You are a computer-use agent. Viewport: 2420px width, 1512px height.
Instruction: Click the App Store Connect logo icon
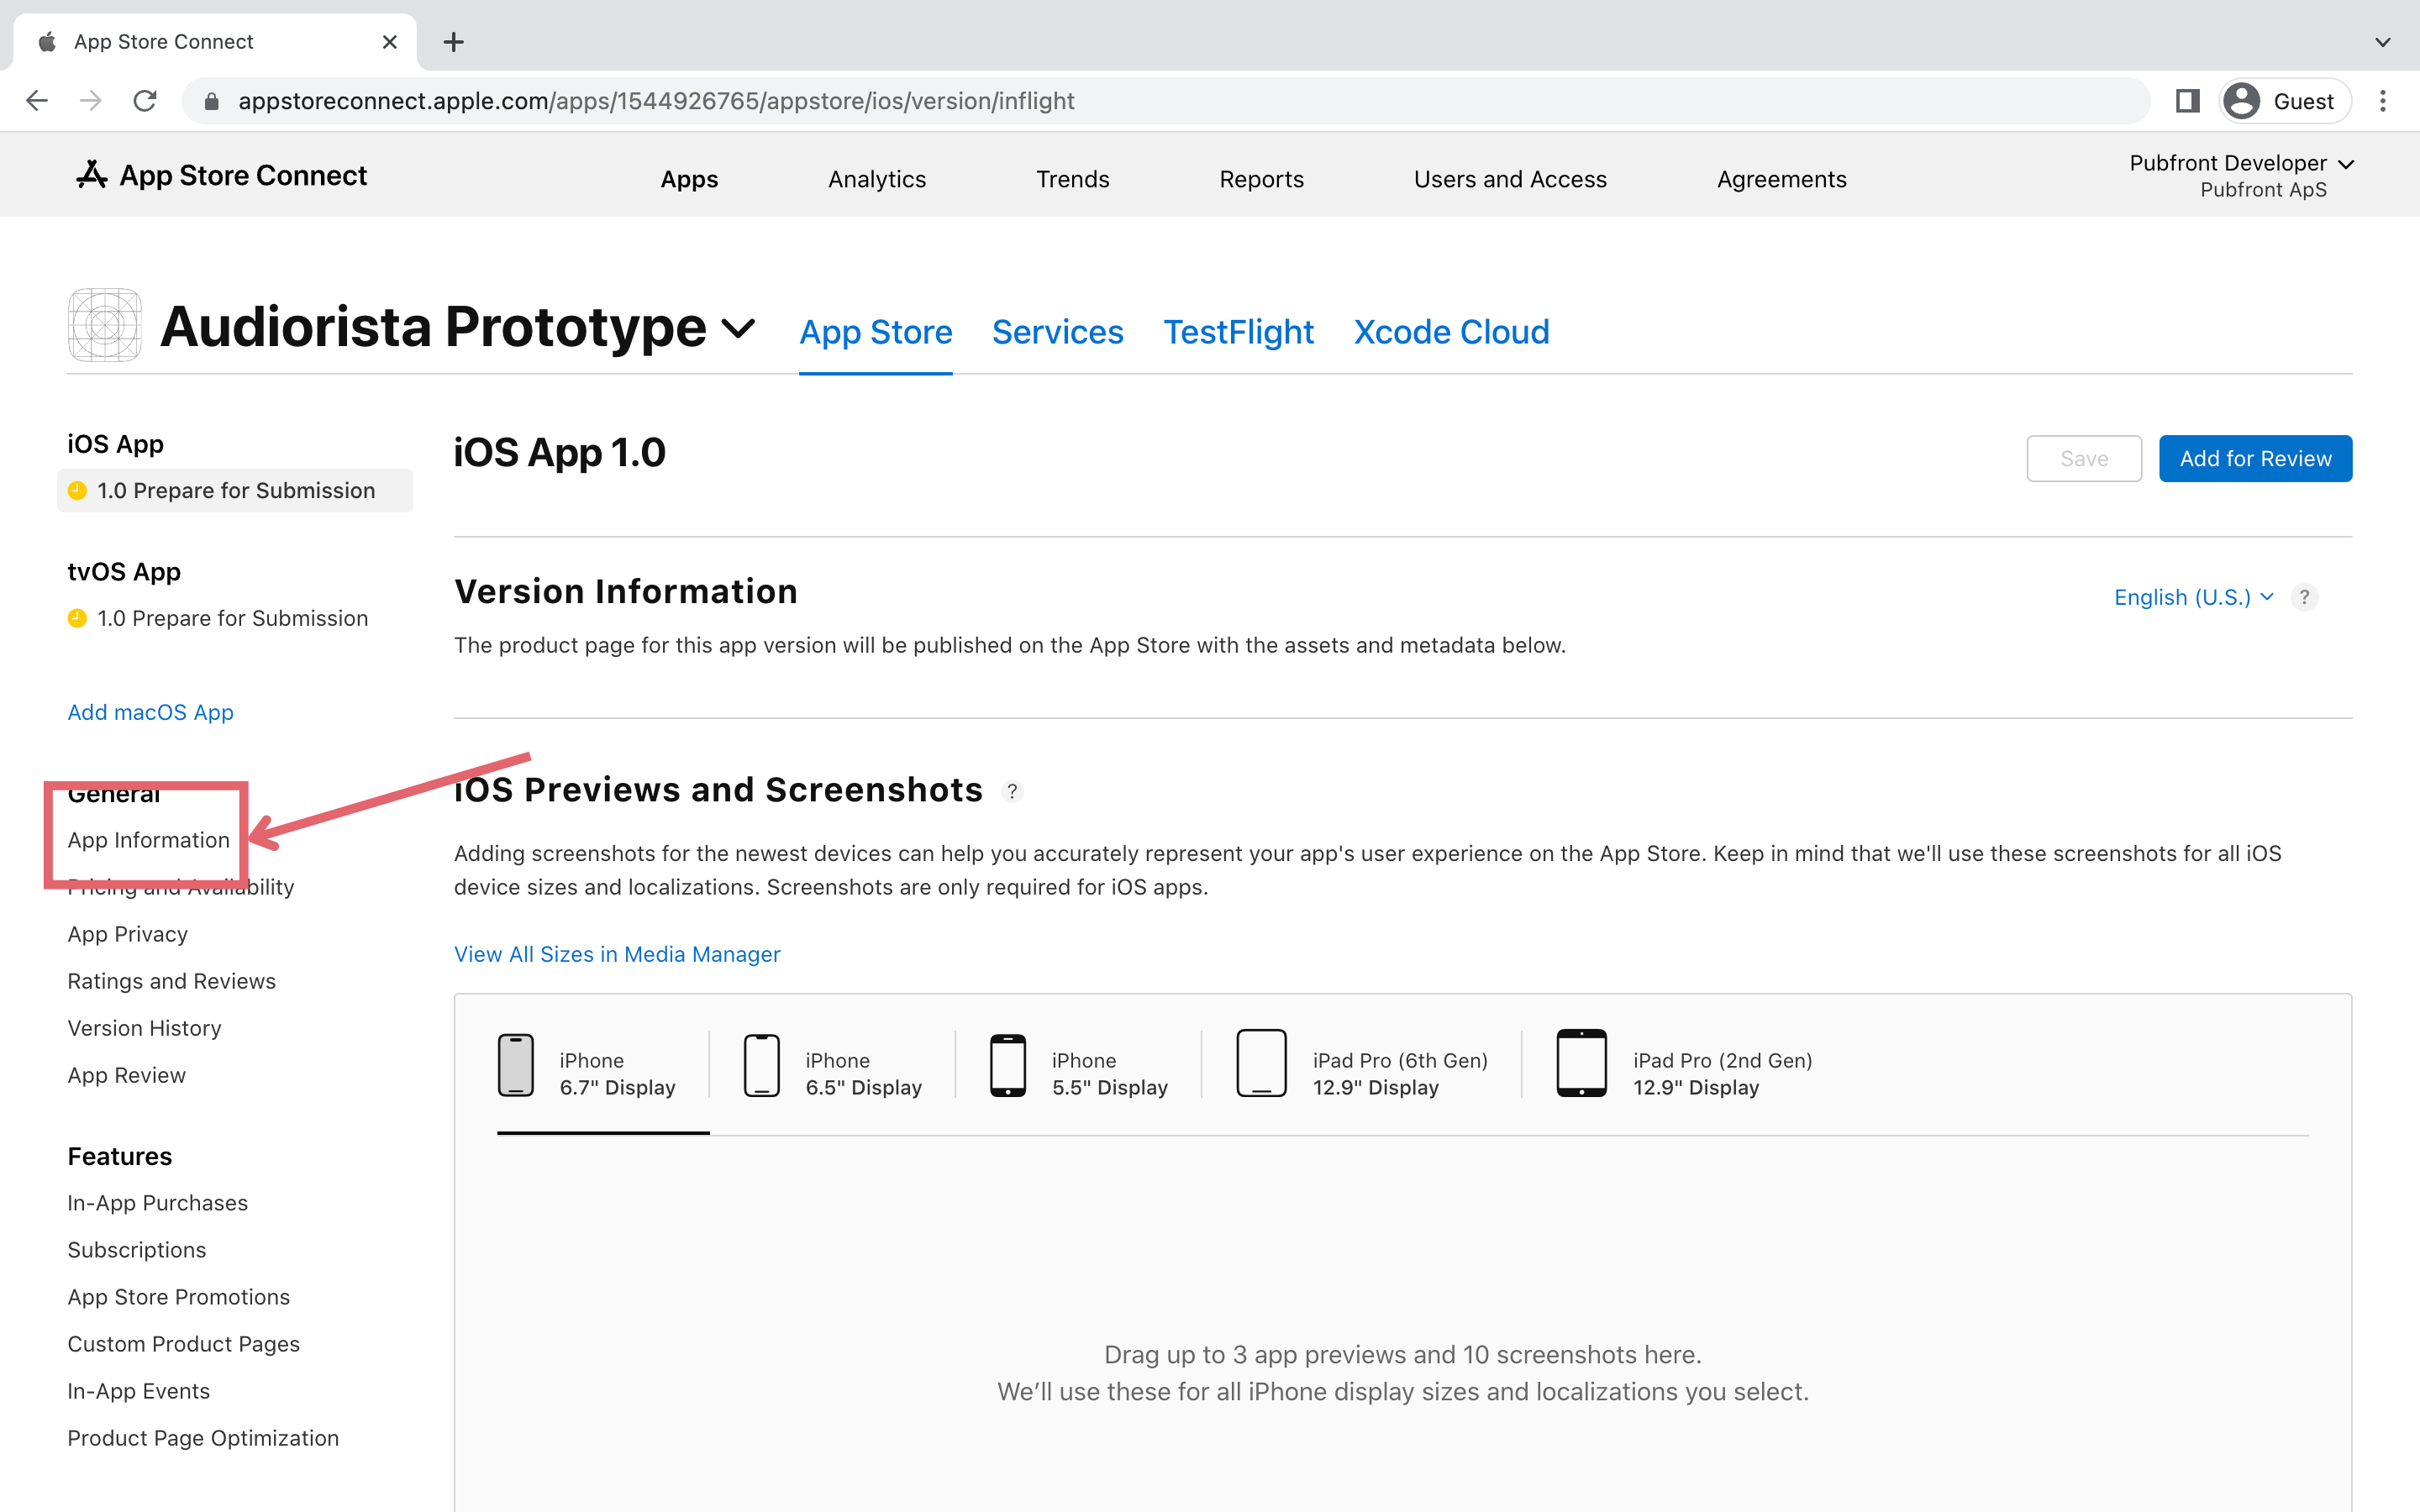[x=91, y=175]
